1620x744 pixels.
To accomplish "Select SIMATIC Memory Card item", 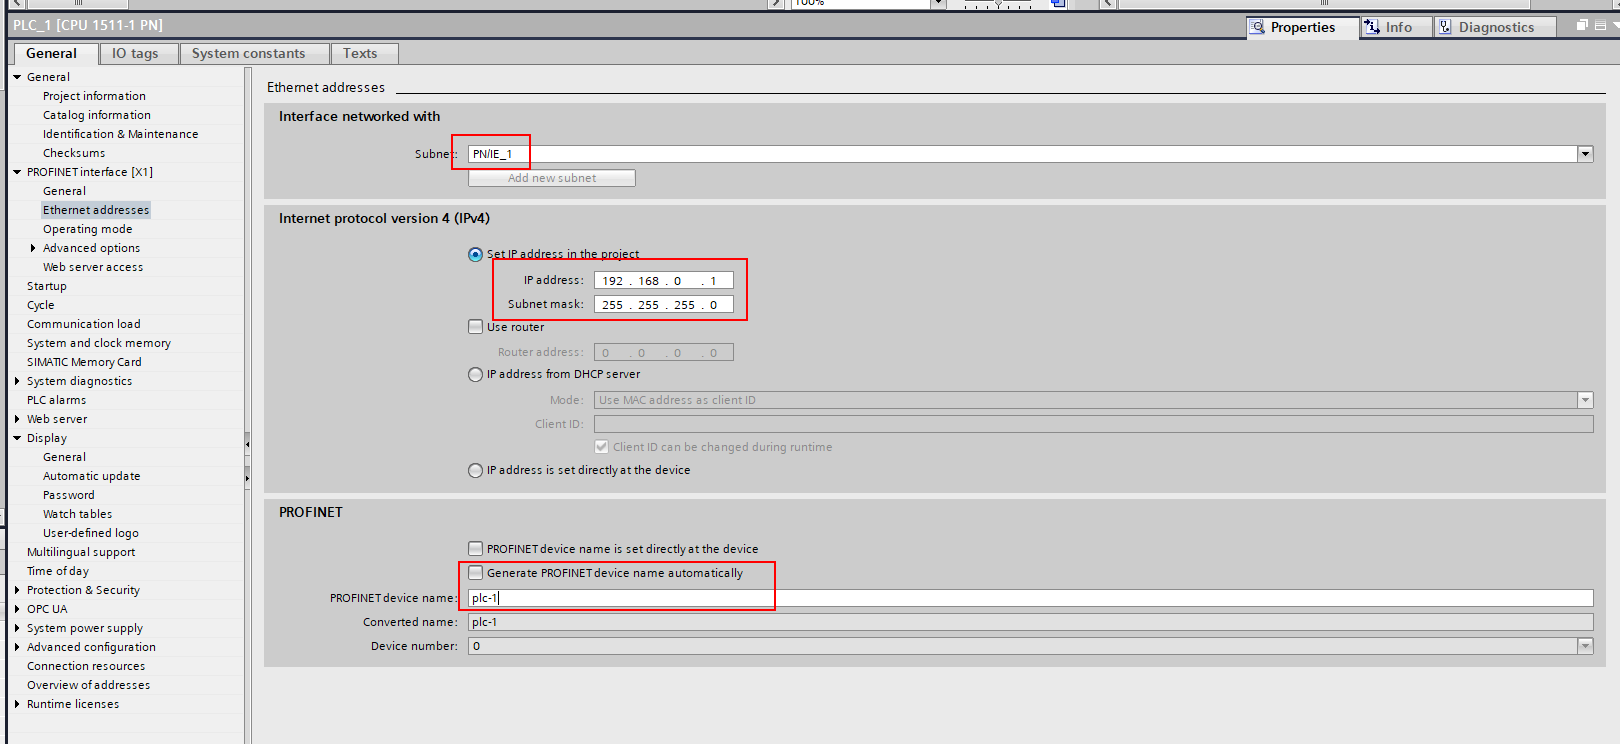I will [84, 362].
